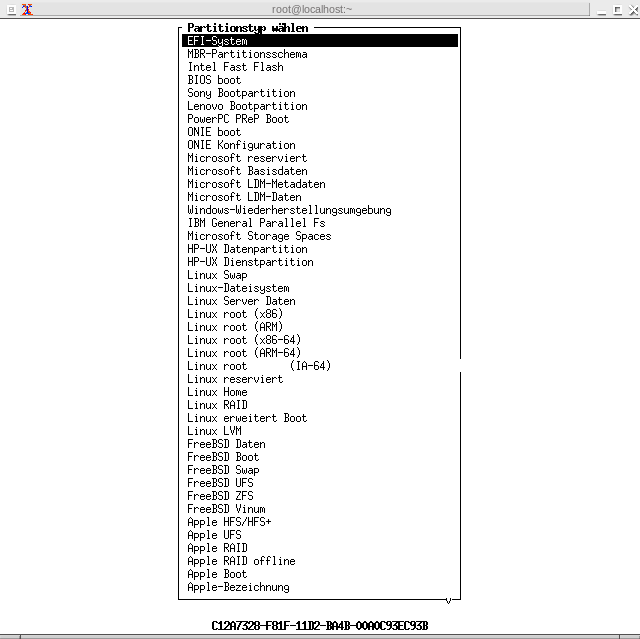The image size is (640, 639).
Task: Select FreeBSD Boot entry
Action: tap(223, 457)
